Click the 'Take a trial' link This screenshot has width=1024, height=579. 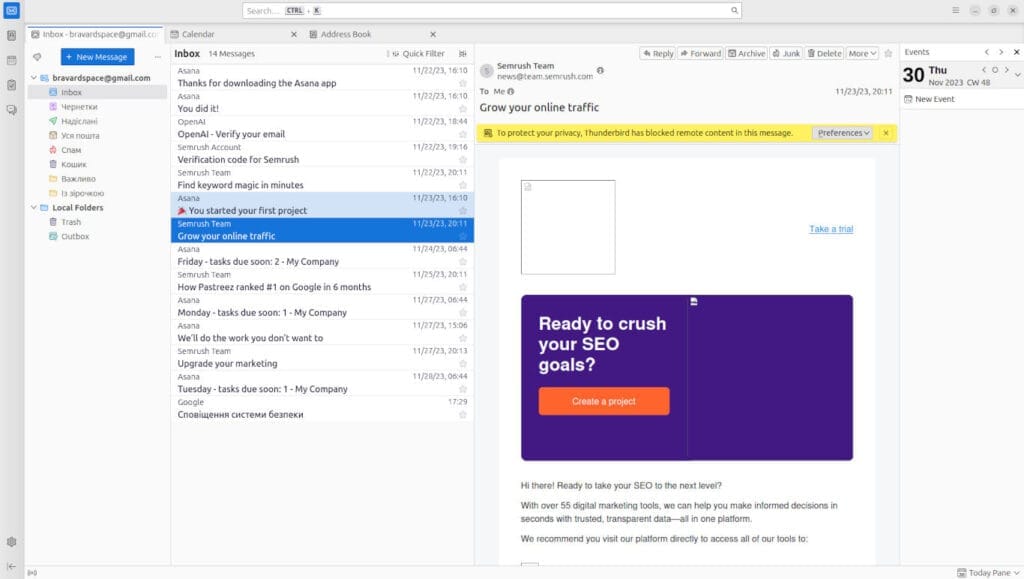pyautogui.click(x=830, y=229)
